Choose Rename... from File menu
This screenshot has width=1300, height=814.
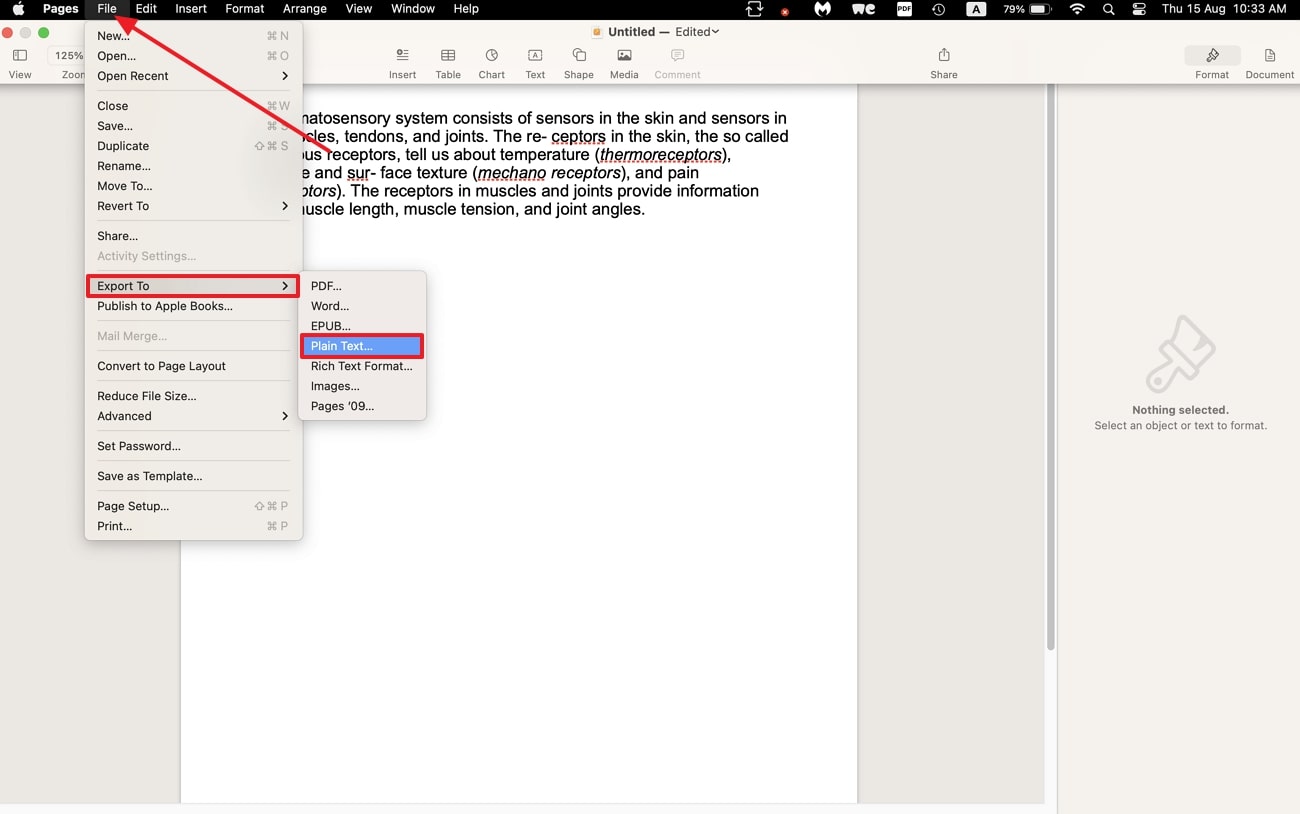pos(193,166)
